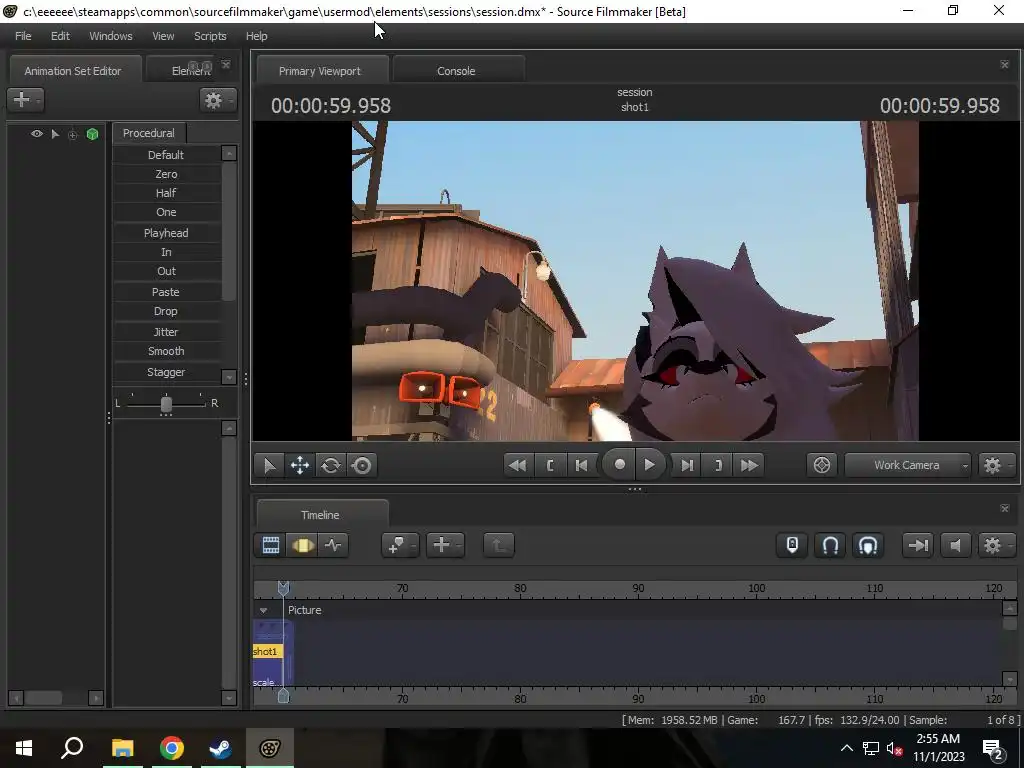Open the notification center icon
Viewport: 1024px width, 768px height.
[993, 748]
